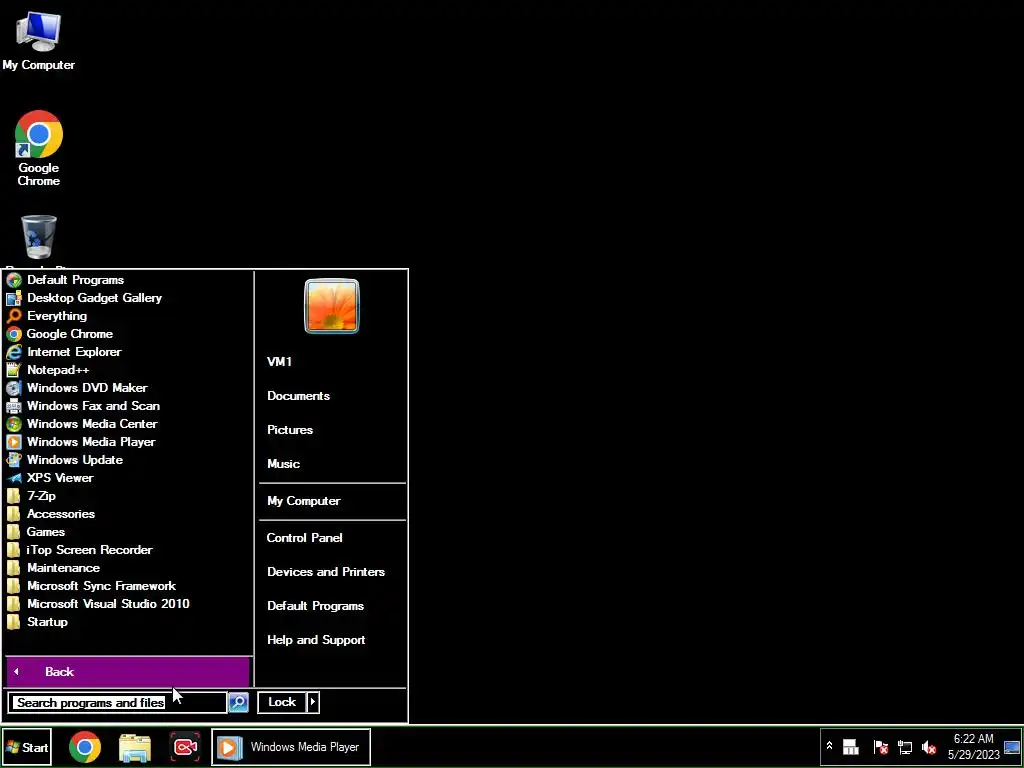This screenshot has width=1024, height=768.
Task: Expand the Games folder
Action: pyautogui.click(x=129, y=532)
